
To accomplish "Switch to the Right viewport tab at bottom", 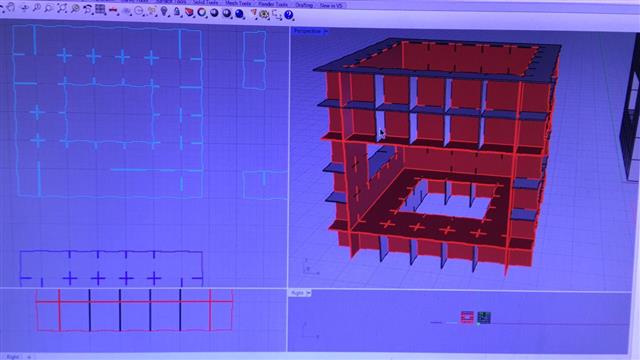I will point(13,356).
